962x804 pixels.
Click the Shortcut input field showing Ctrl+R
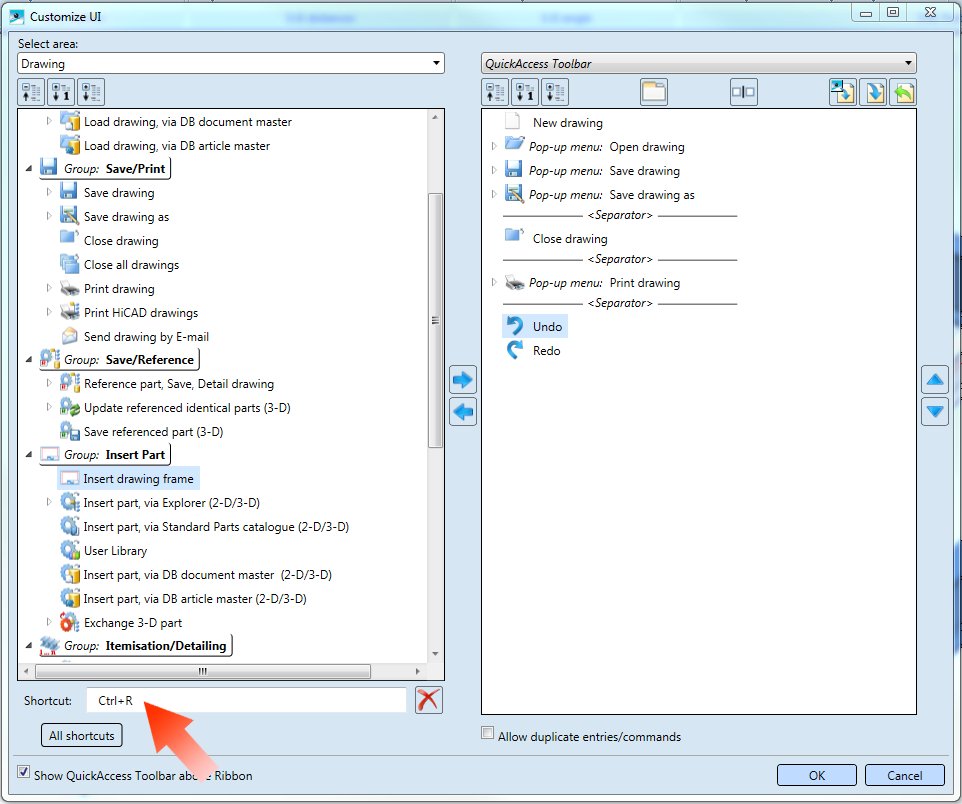click(x=246, y=700)
